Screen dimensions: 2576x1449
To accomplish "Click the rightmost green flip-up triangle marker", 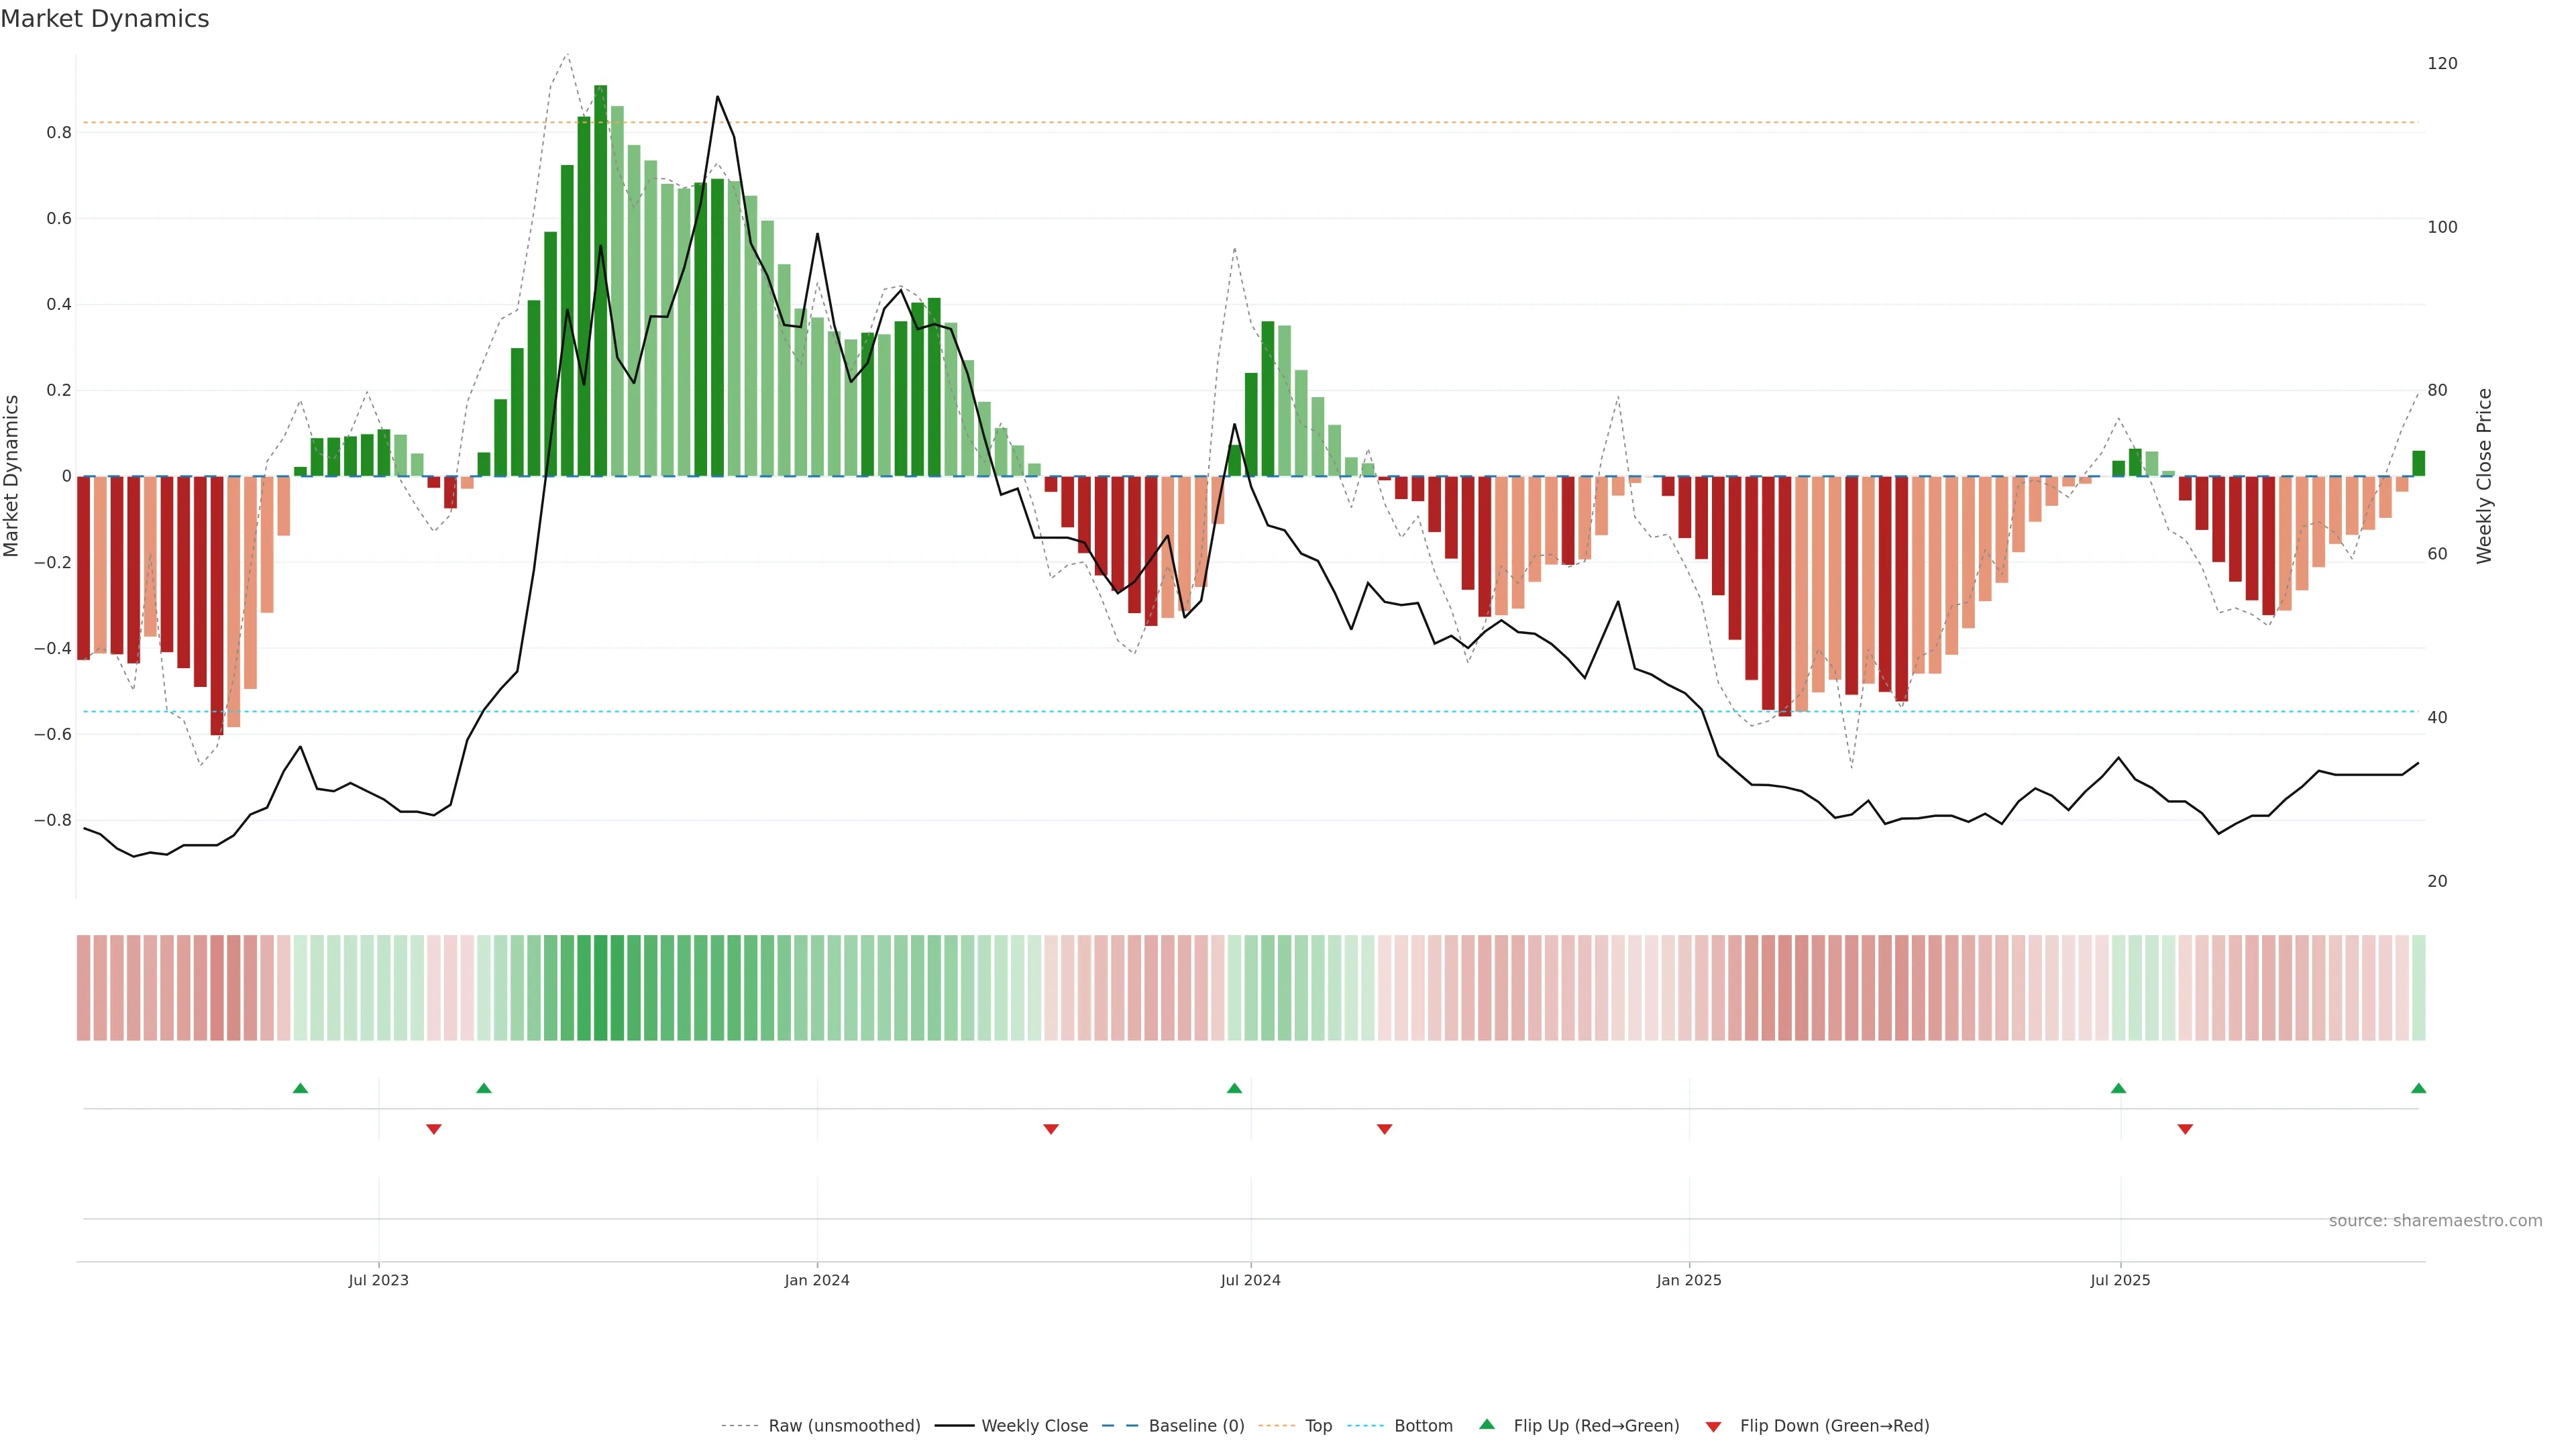I will click(x=2418, y=1088).
